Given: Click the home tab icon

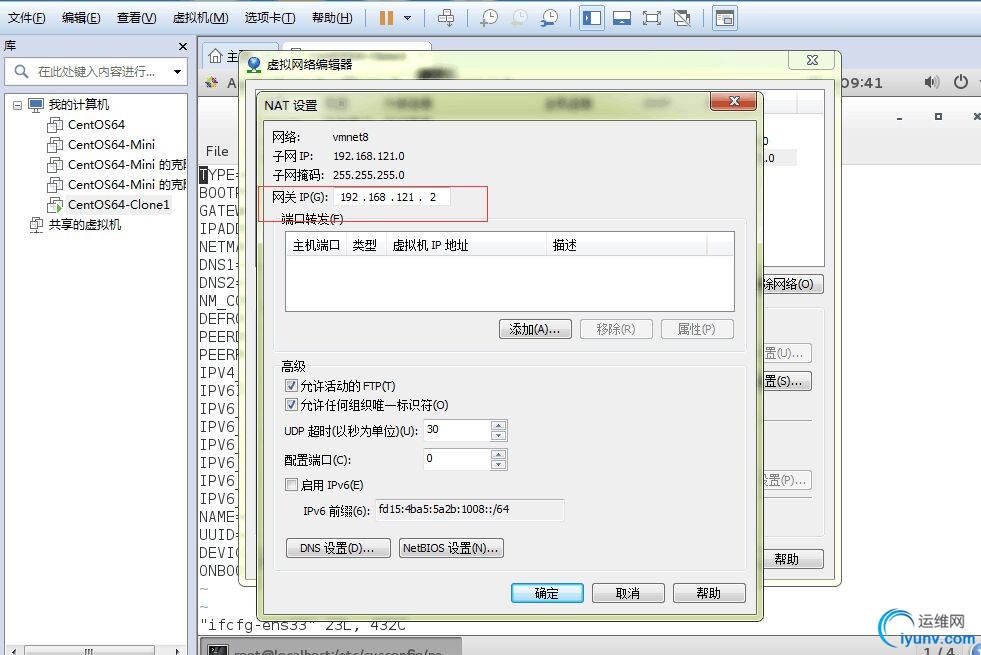Looking at the screenshot, I should [215, 56].
